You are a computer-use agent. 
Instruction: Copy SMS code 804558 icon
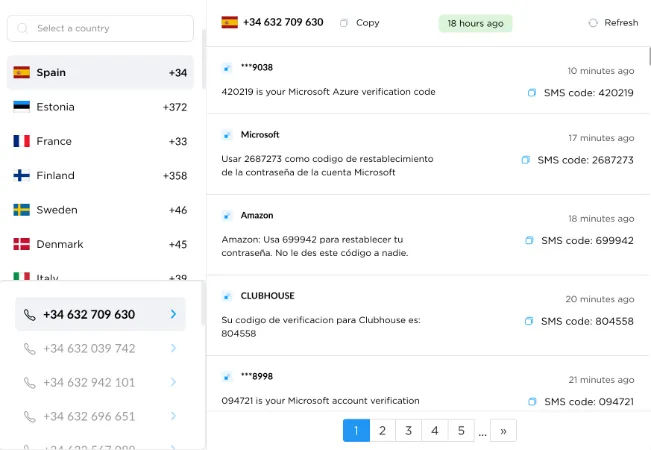529,321
